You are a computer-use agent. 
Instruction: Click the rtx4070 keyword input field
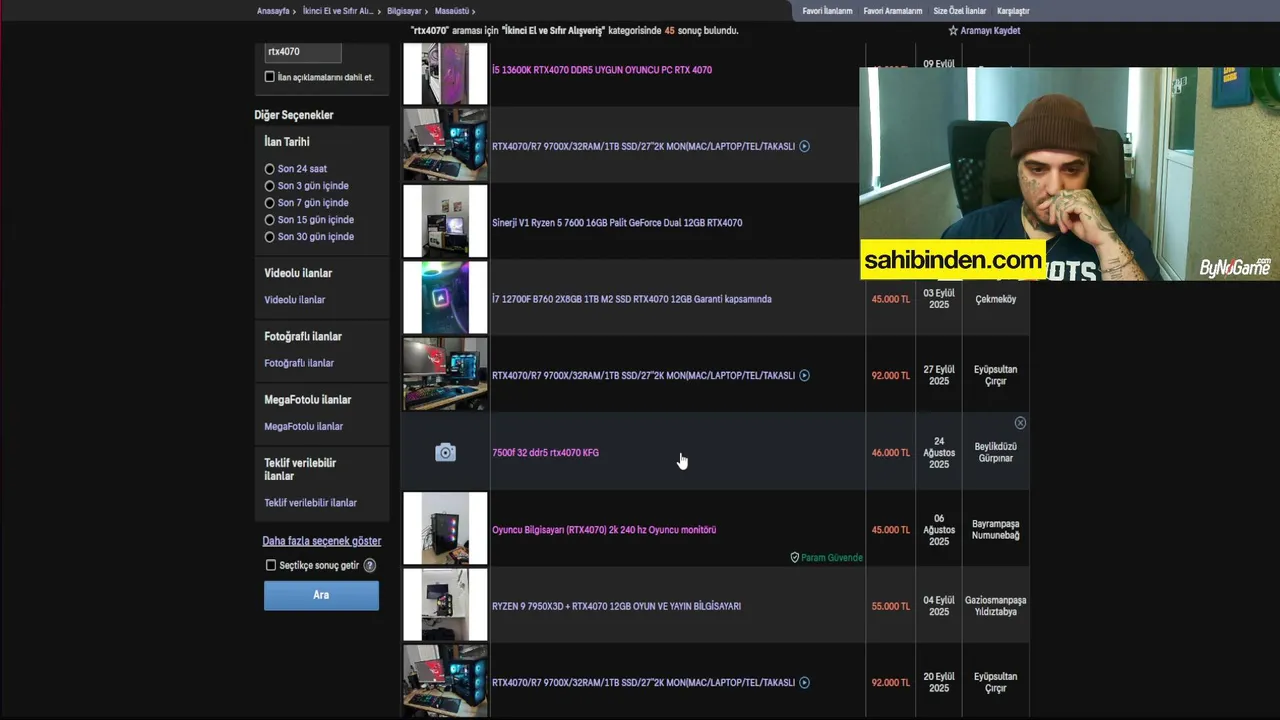tap(303, 51)
